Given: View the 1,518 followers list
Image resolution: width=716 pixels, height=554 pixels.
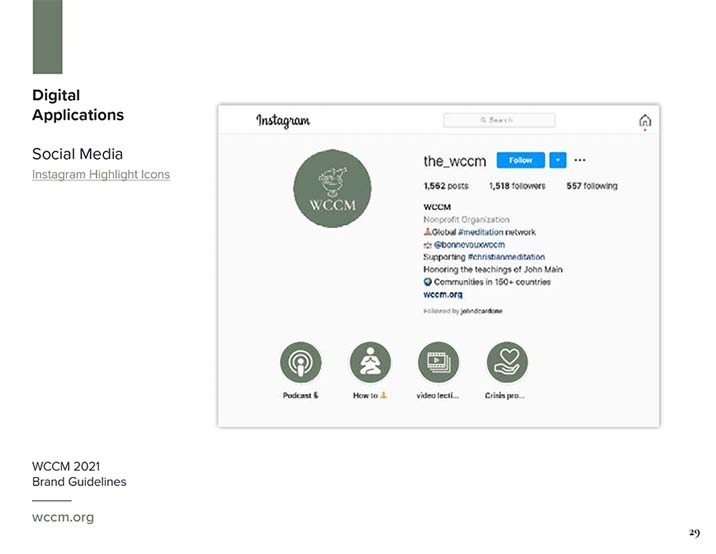Looking at the screenshot, I should tap(517, 186).
